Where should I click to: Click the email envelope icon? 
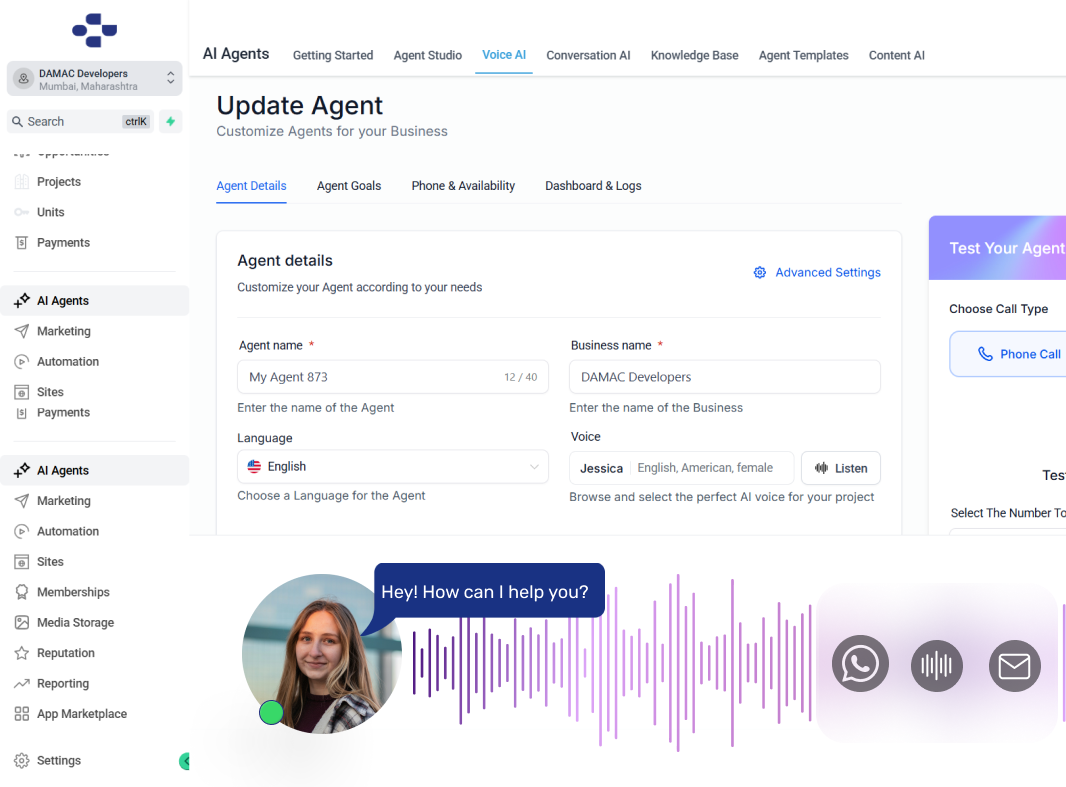click(1014, 665)
